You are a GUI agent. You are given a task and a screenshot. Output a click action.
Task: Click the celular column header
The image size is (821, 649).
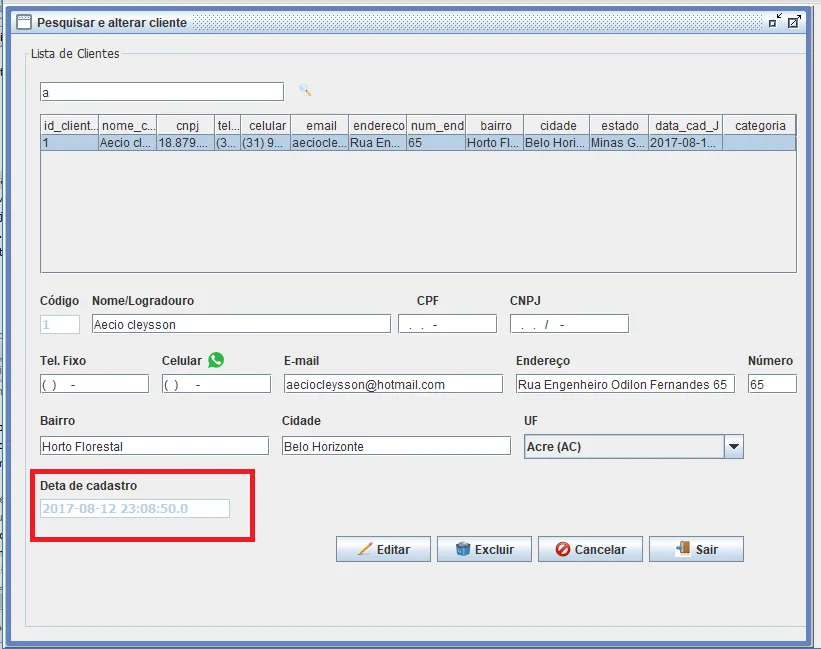[266, 126]
